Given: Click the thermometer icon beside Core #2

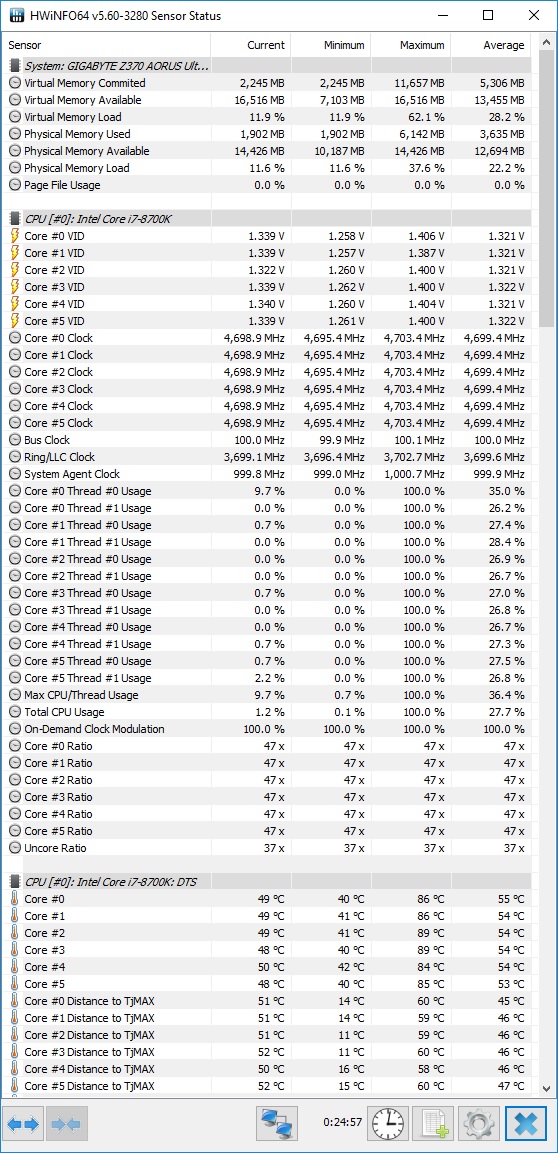Looking at the screenshot, I should 15,933.
